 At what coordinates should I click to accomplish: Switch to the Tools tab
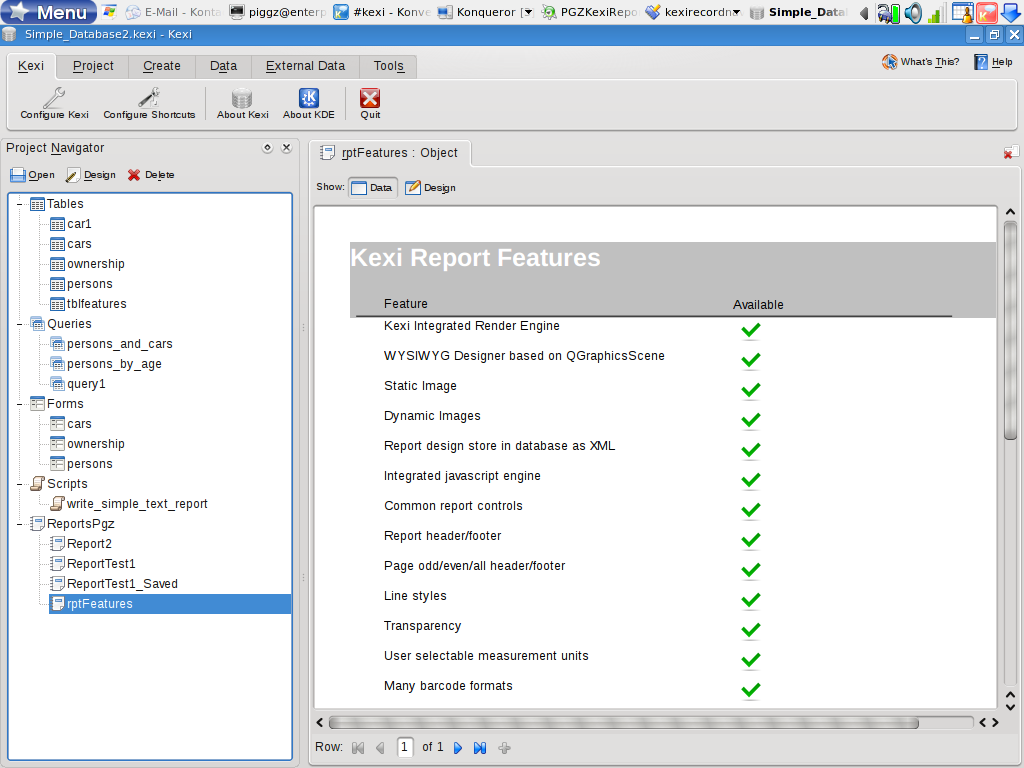coord(389,66)
